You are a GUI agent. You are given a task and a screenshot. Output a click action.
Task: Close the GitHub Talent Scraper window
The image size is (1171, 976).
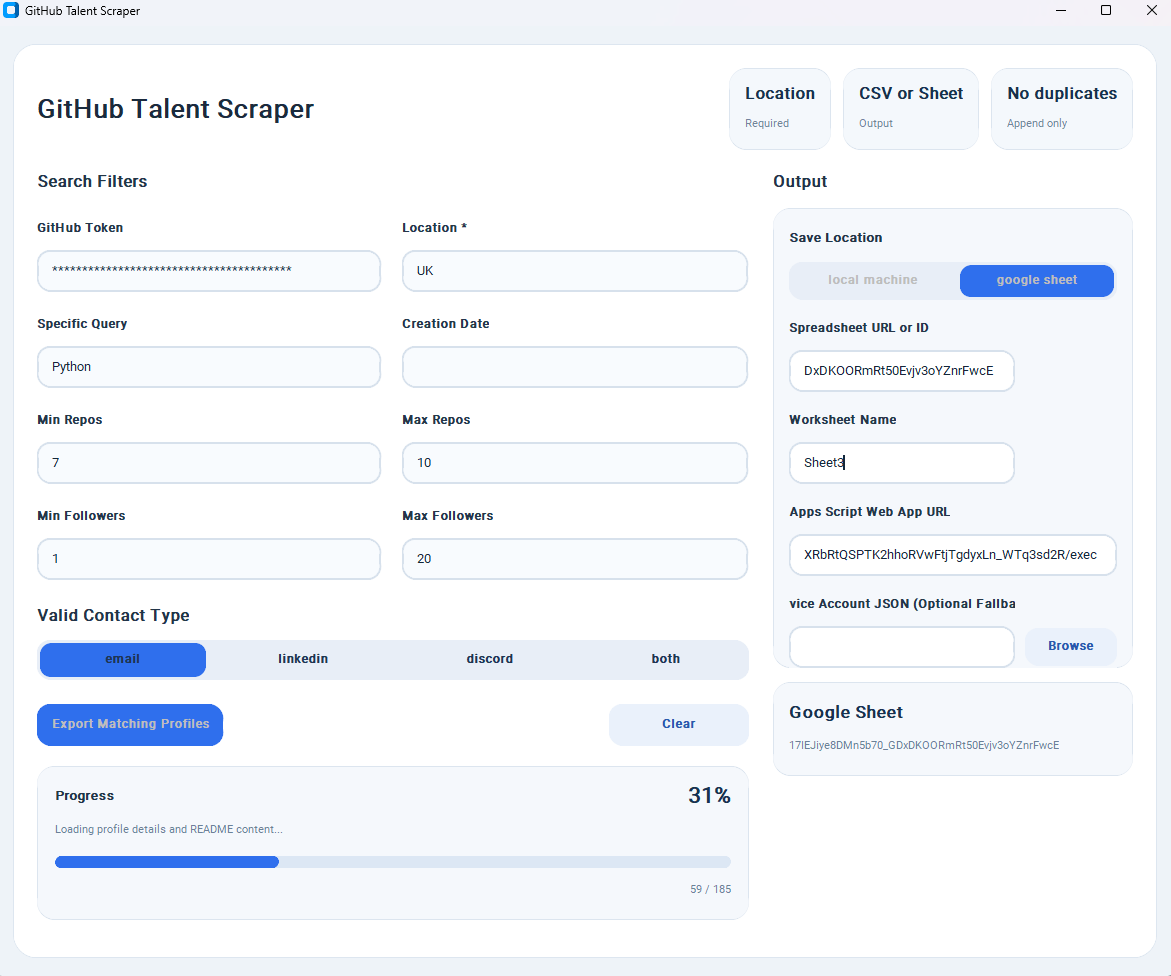pyautogui.click(x=1151, y=10)
